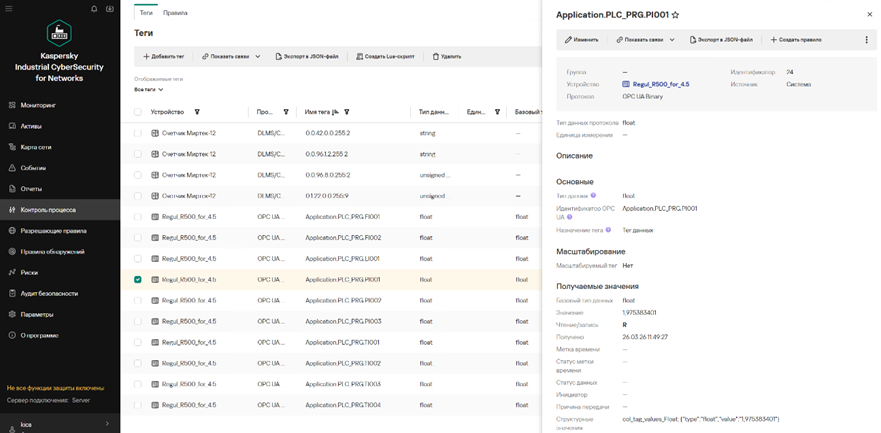This screenshot has width=881, height=433.
Task: Toggle the select-all checkbox in table header
Action: 138,112
